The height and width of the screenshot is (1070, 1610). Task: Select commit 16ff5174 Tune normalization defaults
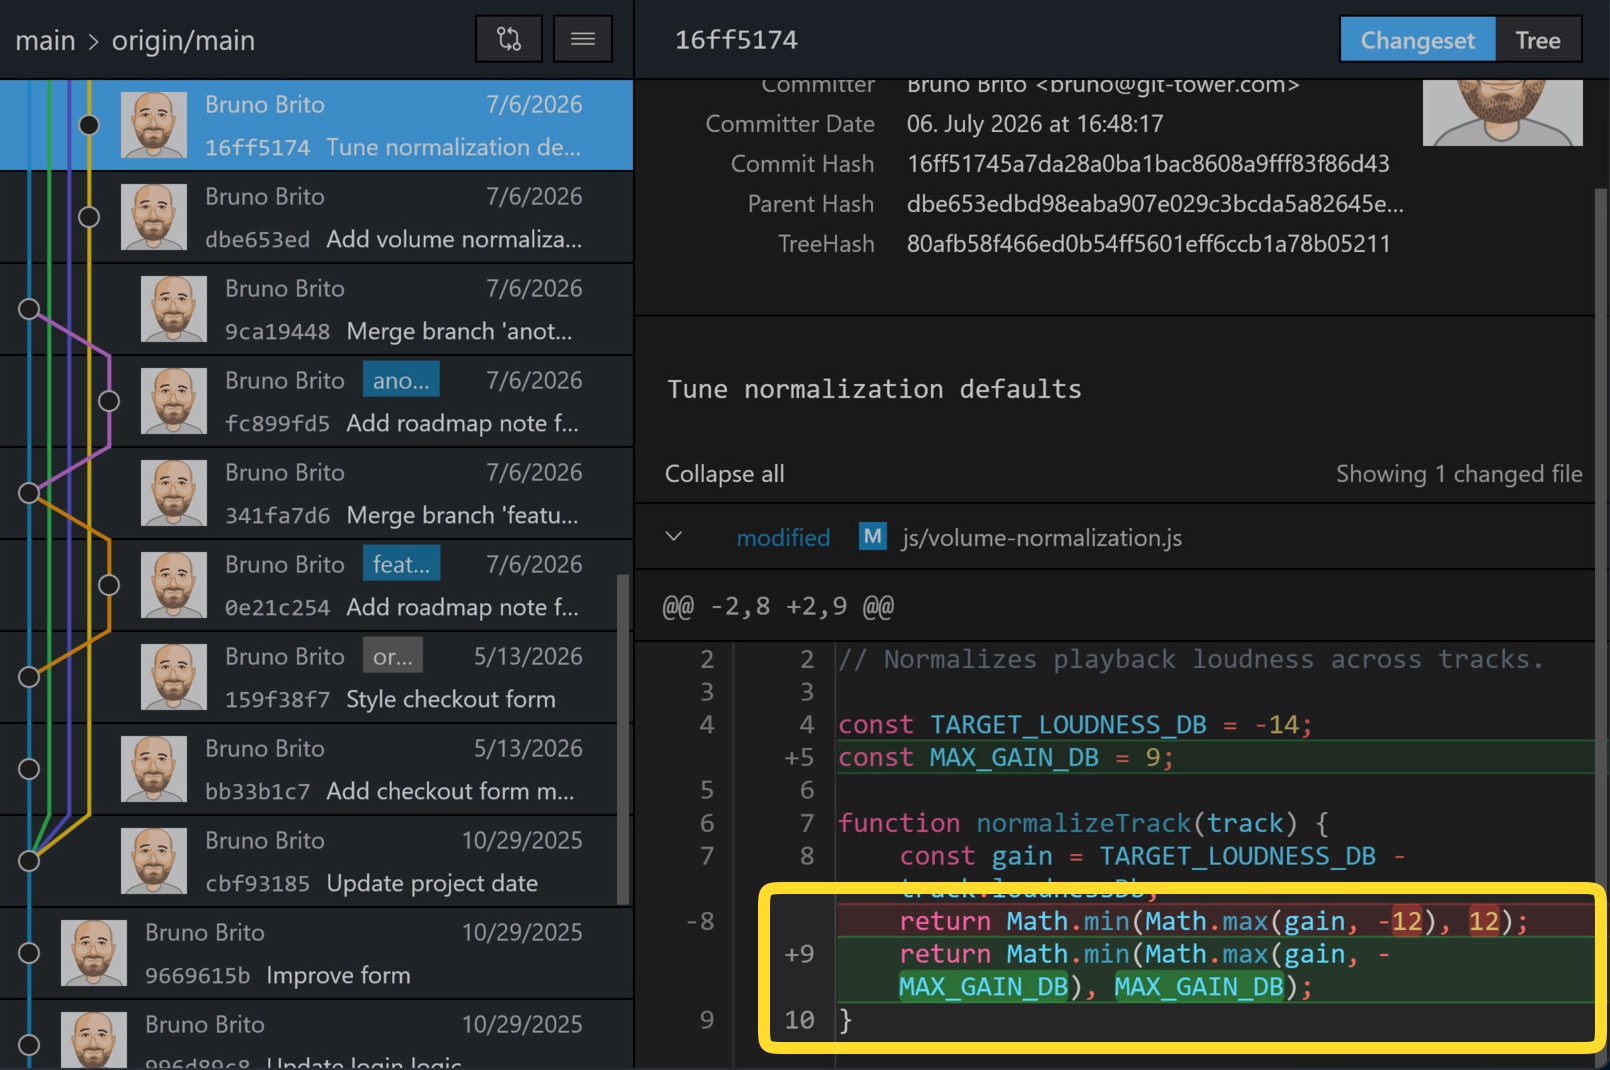[x=316, y=125]
